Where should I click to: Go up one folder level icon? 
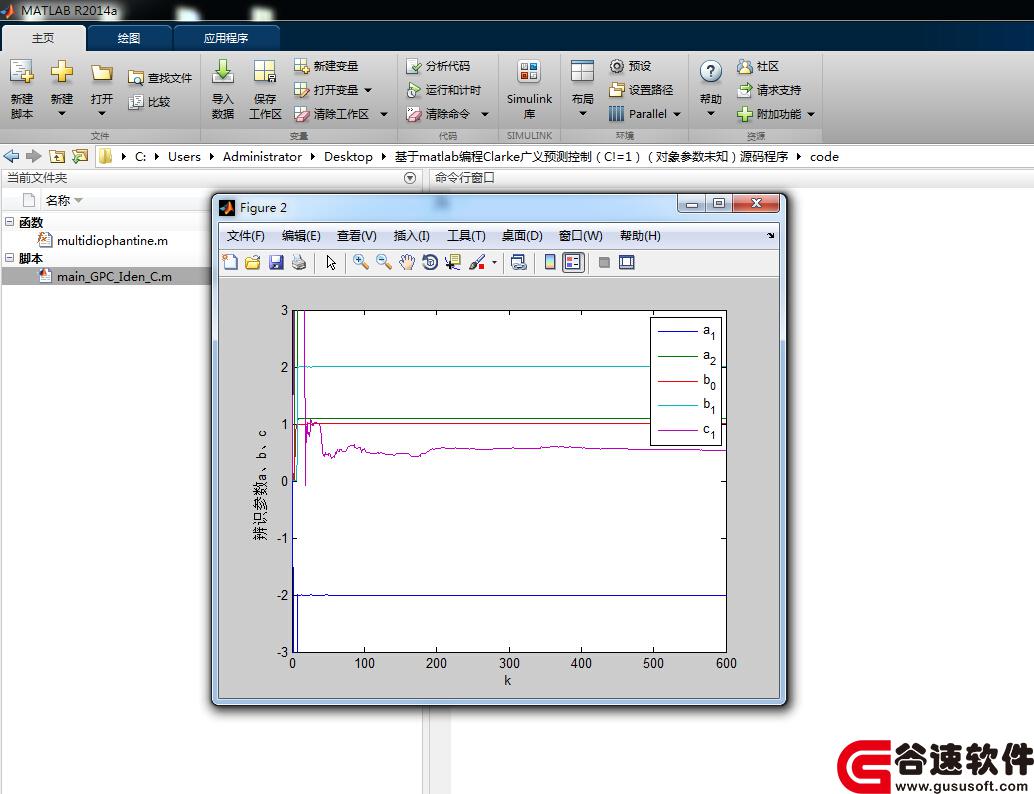coord(57,156)
